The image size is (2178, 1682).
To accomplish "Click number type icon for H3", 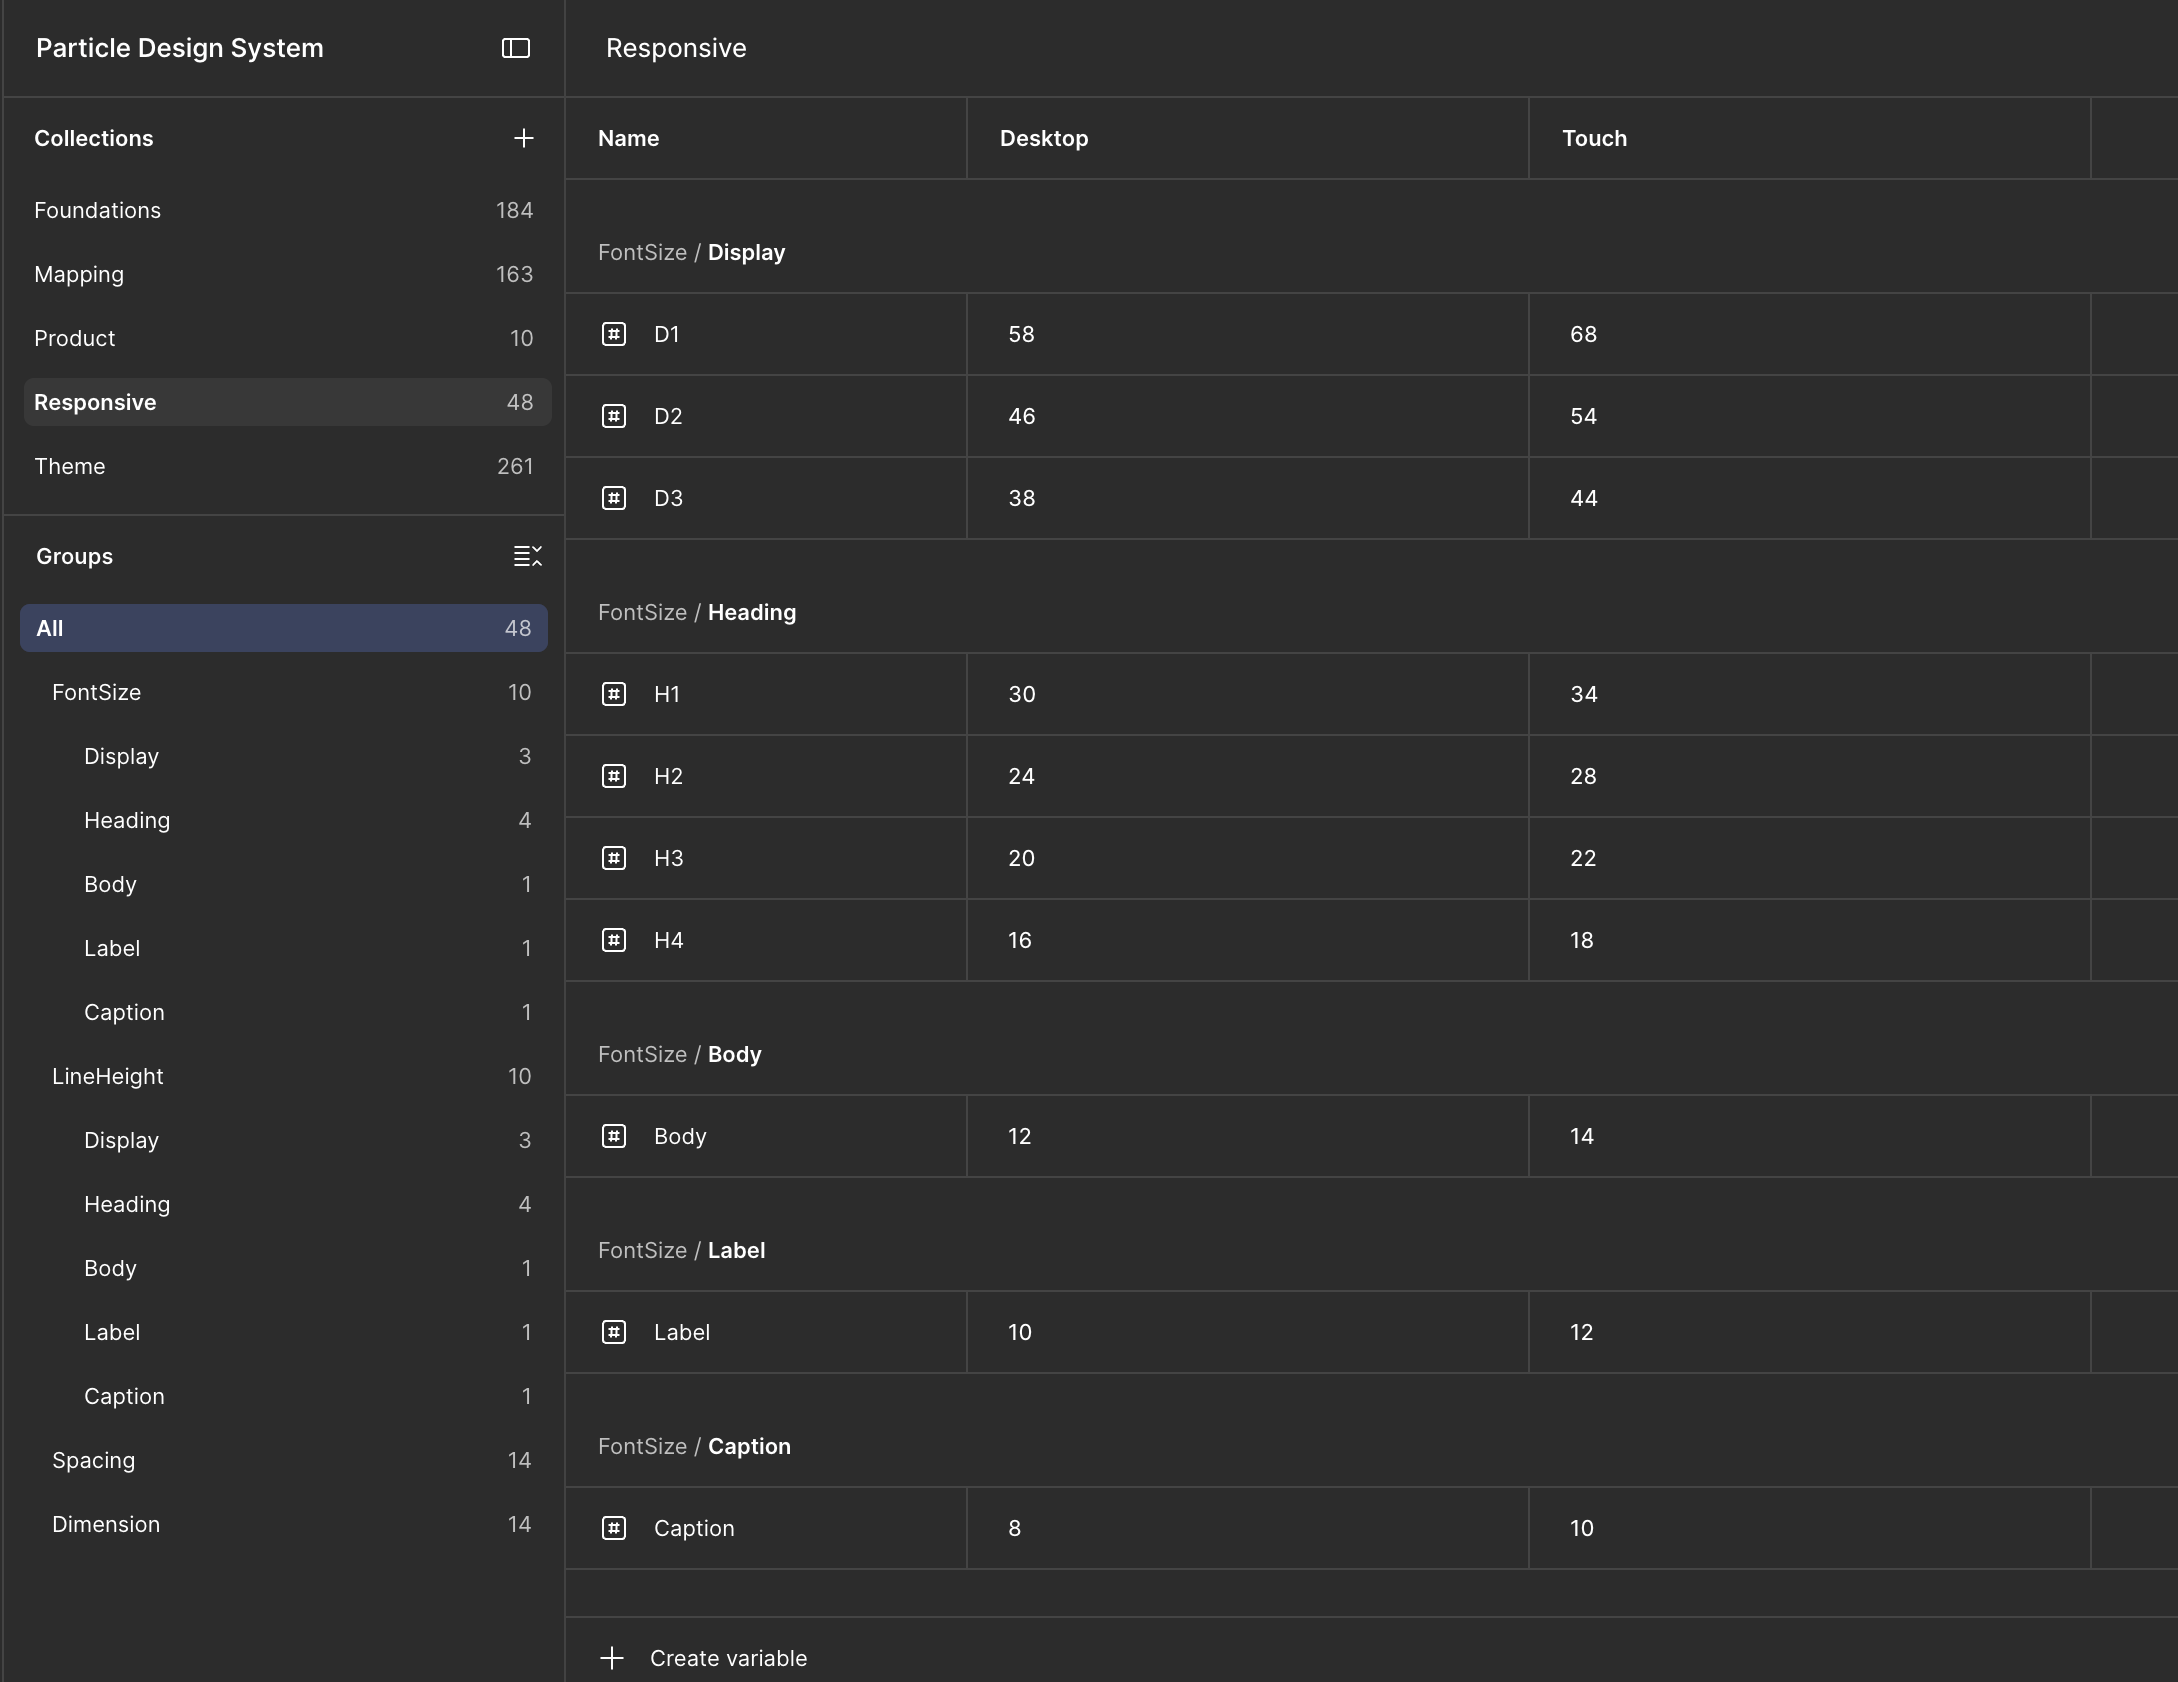I will point(614,858).
